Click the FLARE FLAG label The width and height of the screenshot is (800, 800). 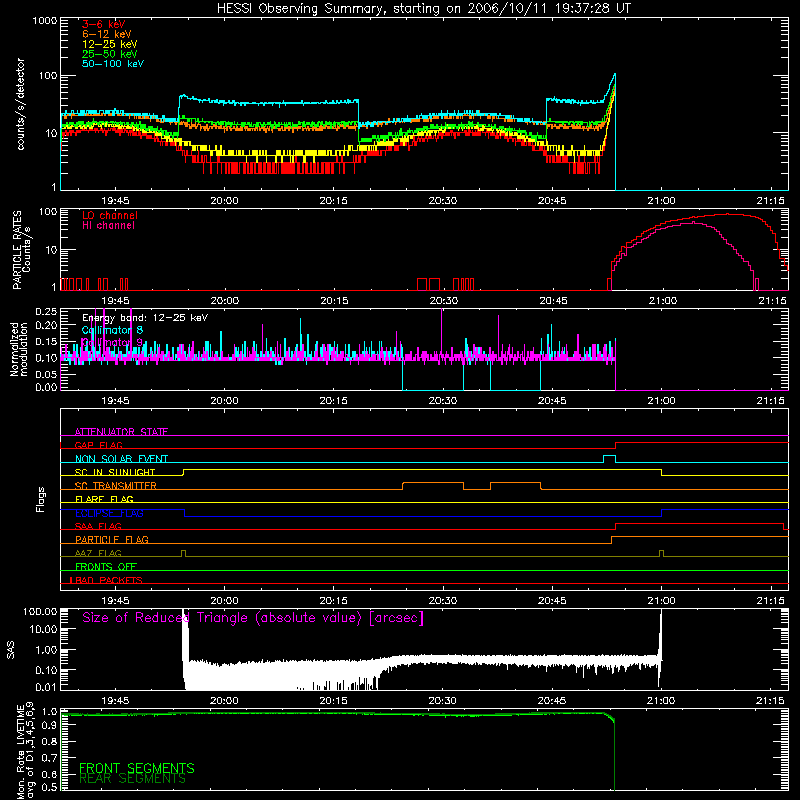(x=104, y=499)
